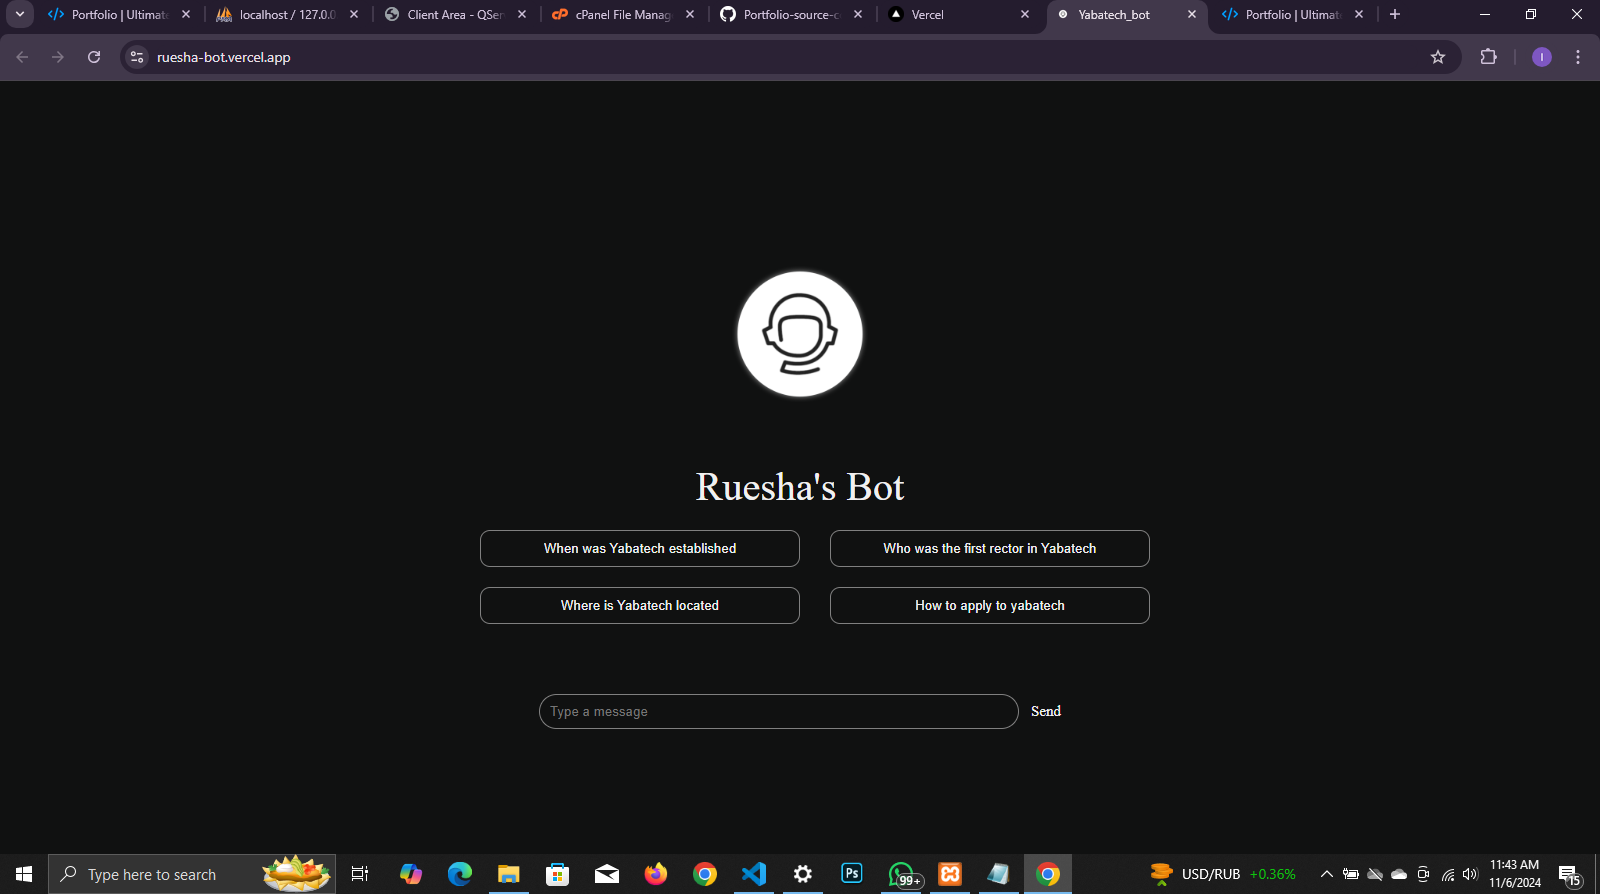Open Chrome three-dot menu

click(1577, 57)
